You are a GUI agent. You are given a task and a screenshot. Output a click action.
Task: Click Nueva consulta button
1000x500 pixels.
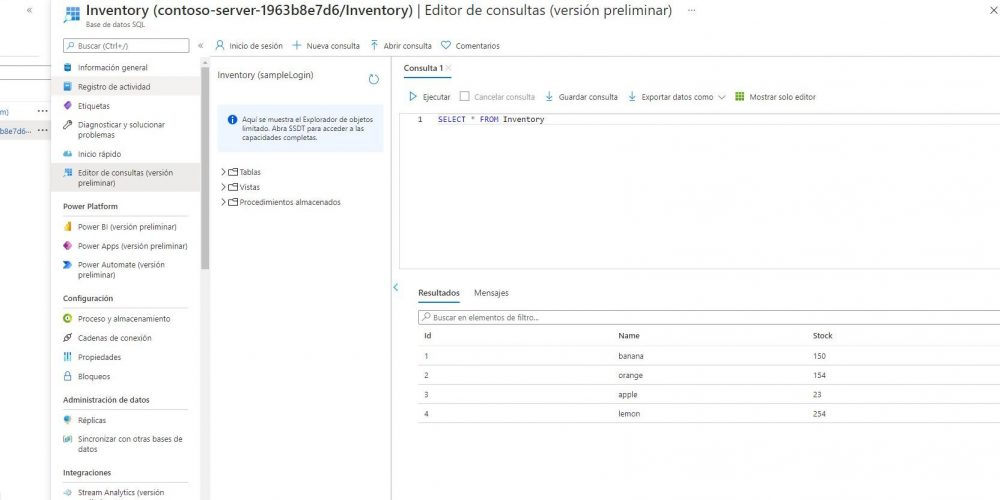326,46
